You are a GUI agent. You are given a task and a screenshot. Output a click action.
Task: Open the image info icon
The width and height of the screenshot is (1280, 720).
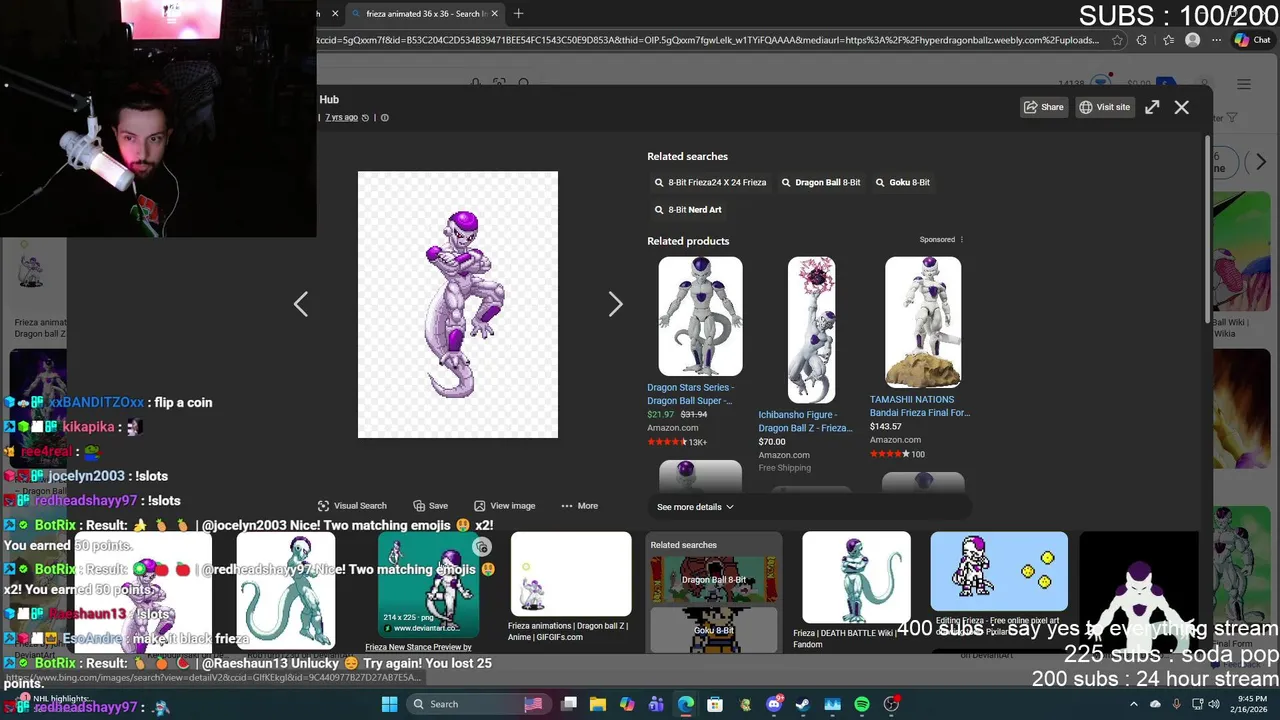point(384,117)
